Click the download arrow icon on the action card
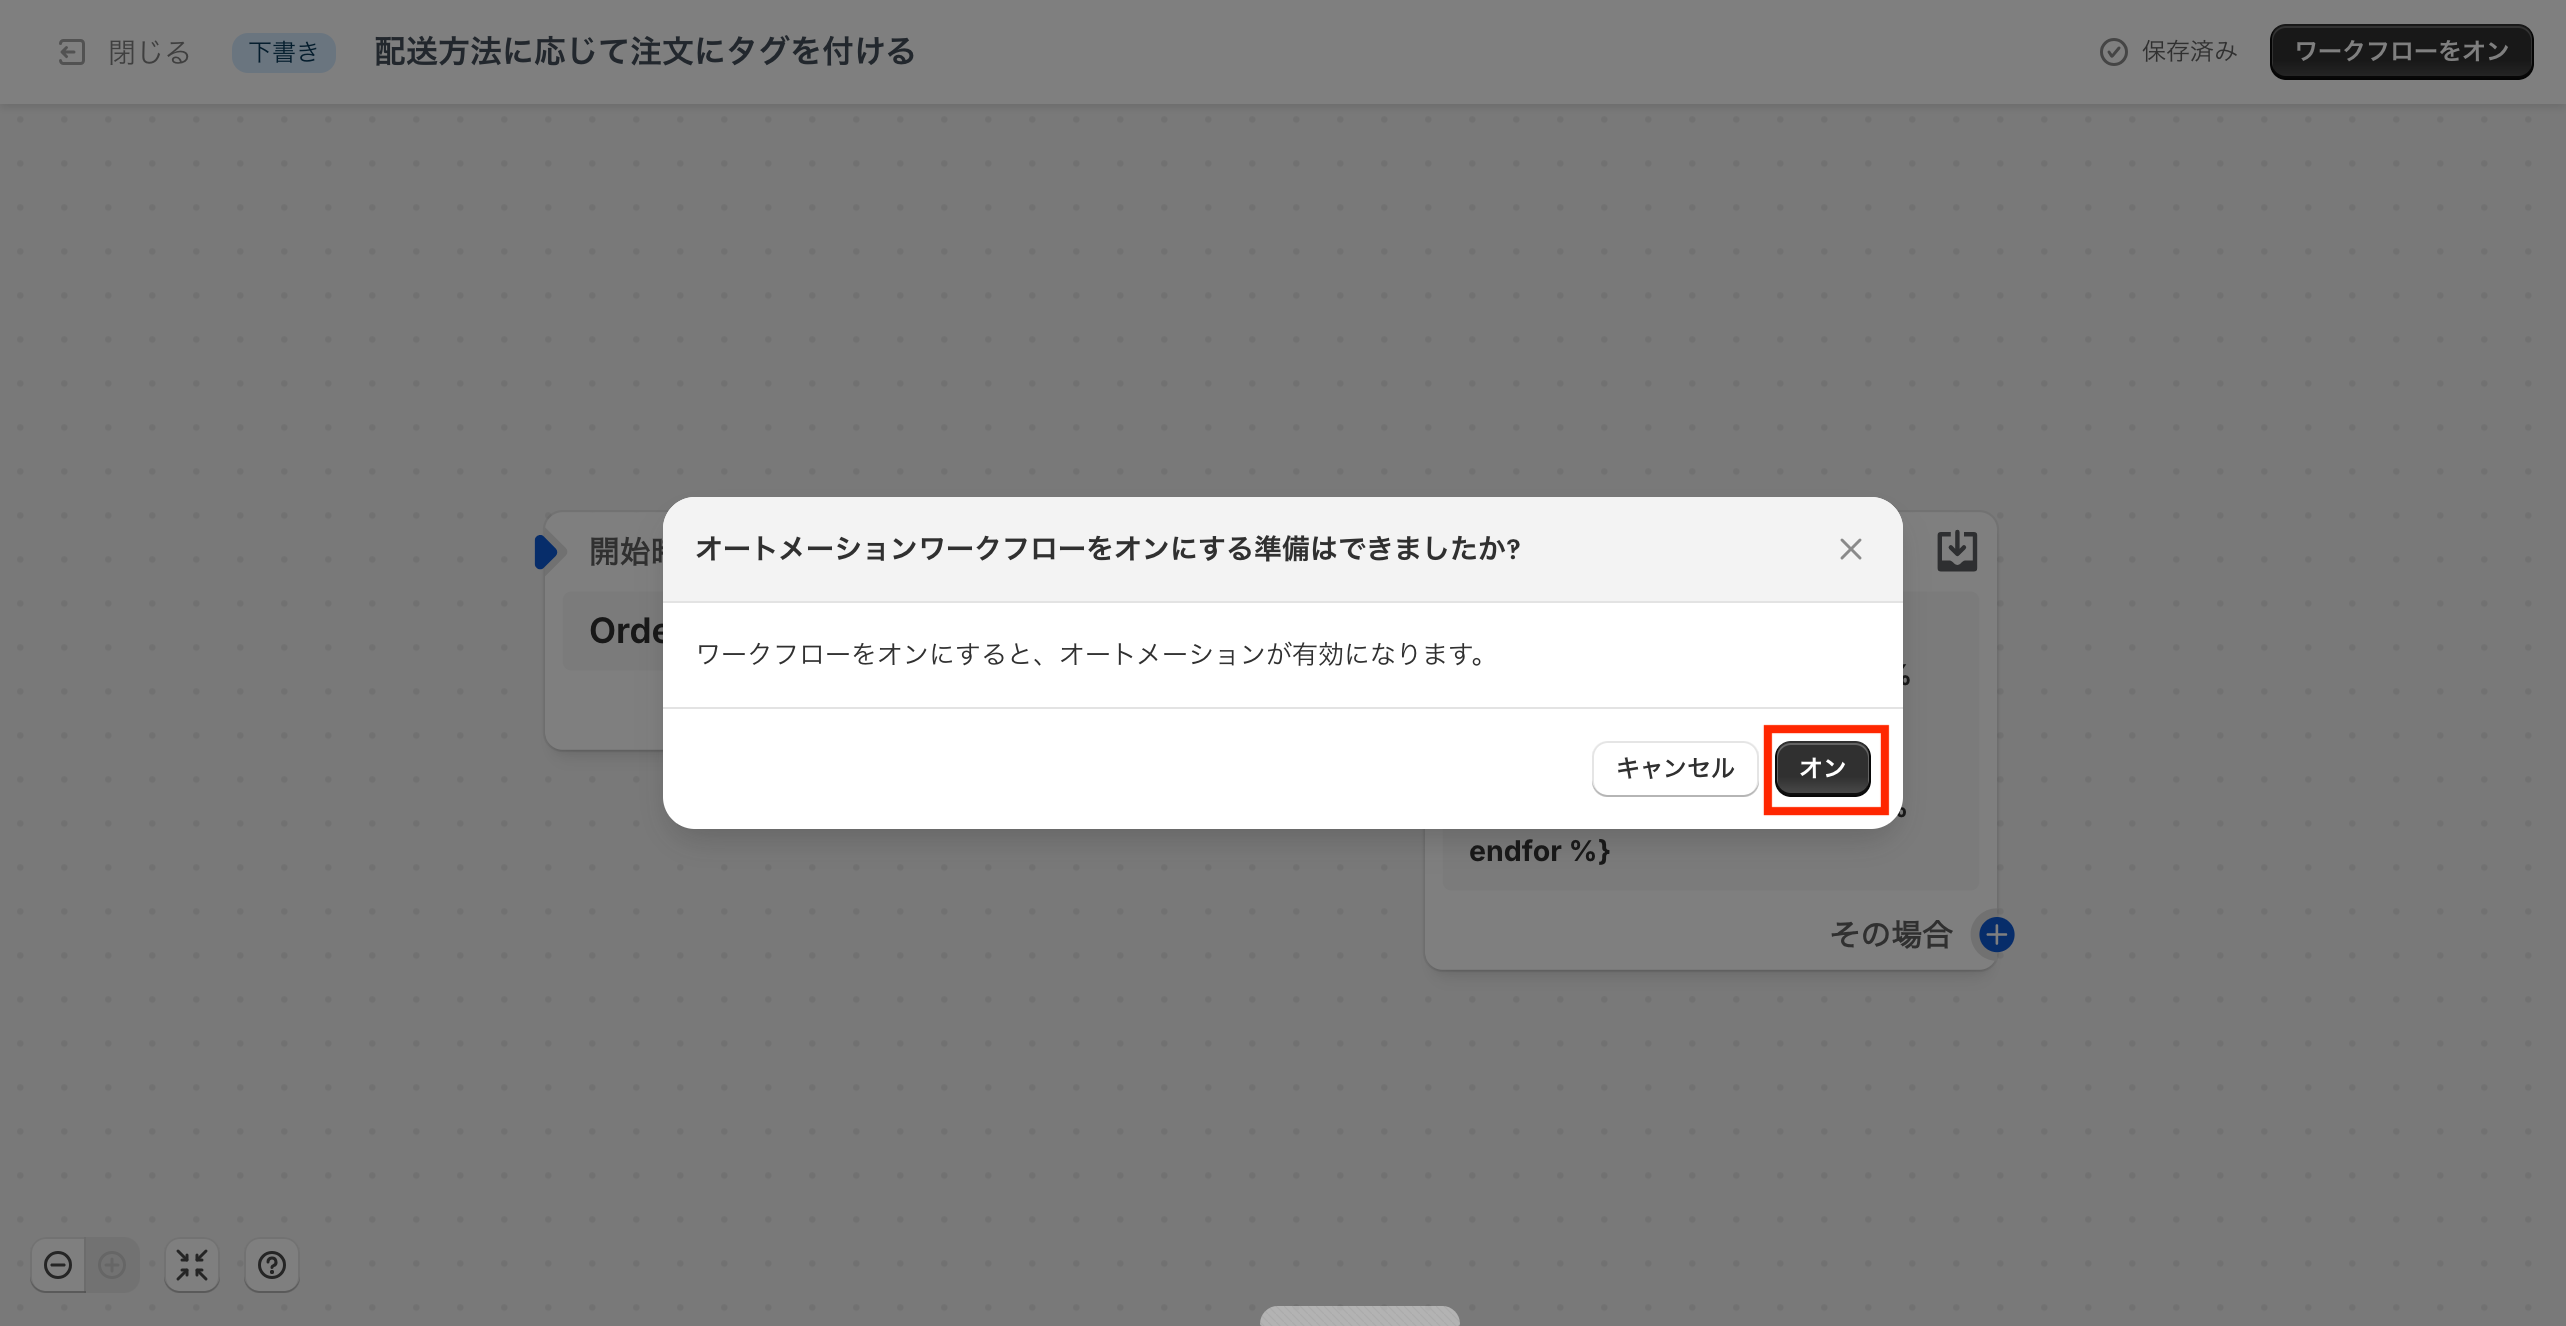 [x=1956, y=551]
